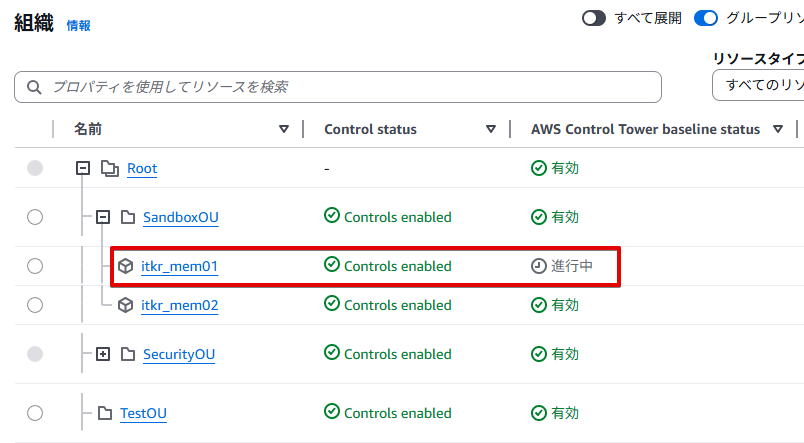Click the cube account icon for itkr_mem01
The image size is (804, 443).
(126, 266)
